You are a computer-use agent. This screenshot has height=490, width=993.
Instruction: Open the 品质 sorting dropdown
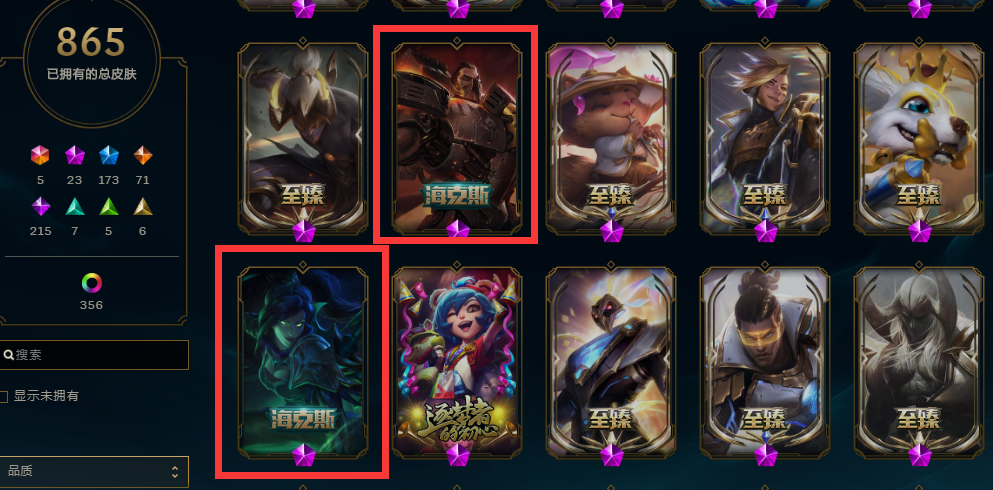(94, 472)
